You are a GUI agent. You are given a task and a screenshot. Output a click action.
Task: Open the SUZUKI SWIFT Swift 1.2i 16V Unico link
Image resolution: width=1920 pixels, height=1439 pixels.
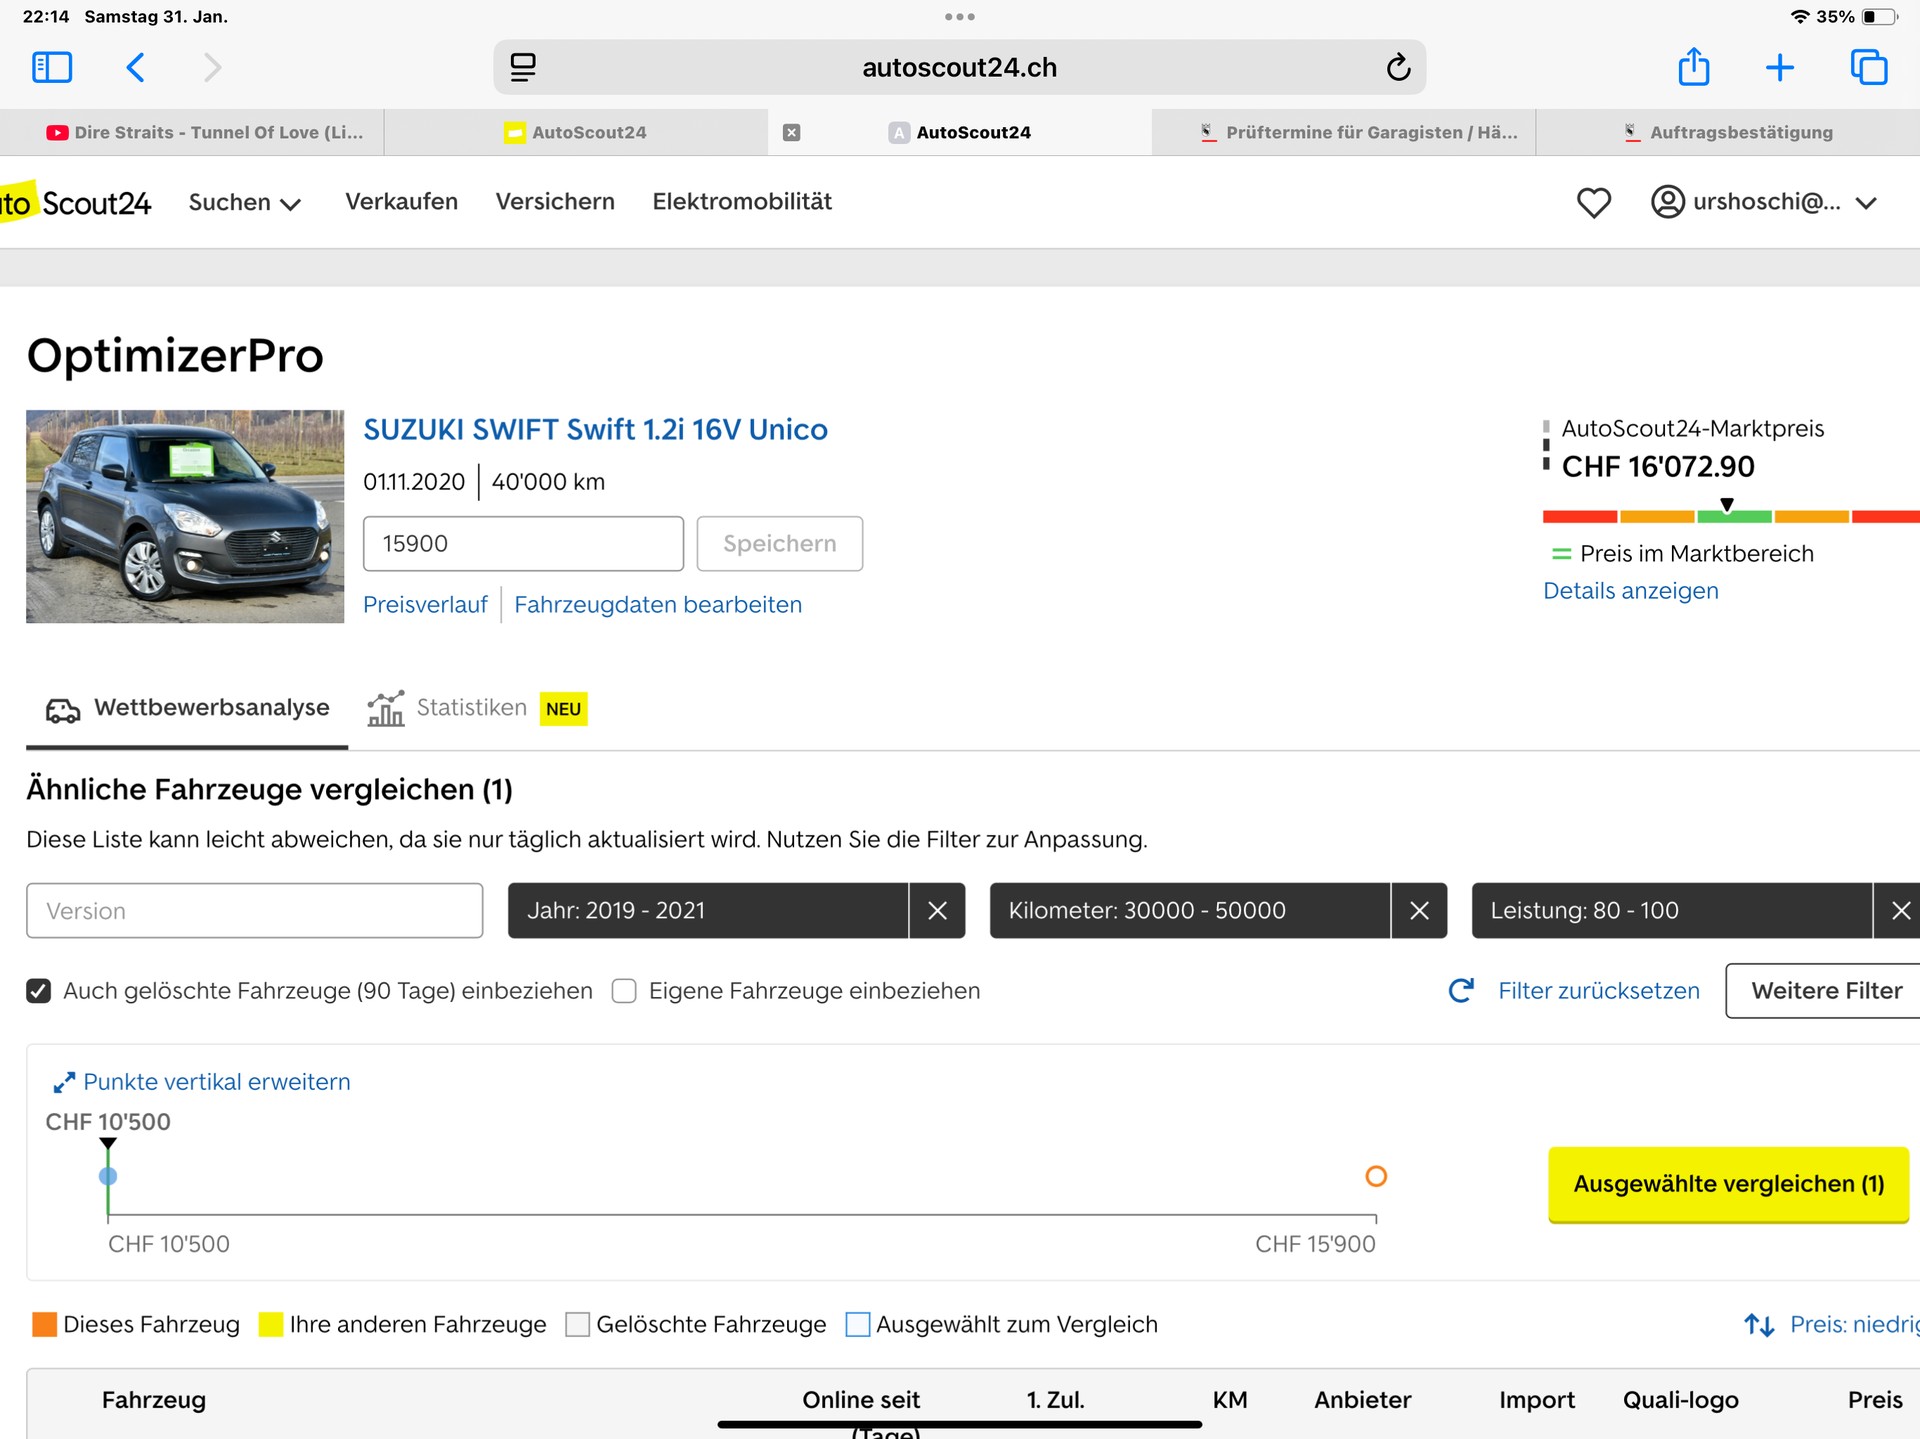point(595,430)
